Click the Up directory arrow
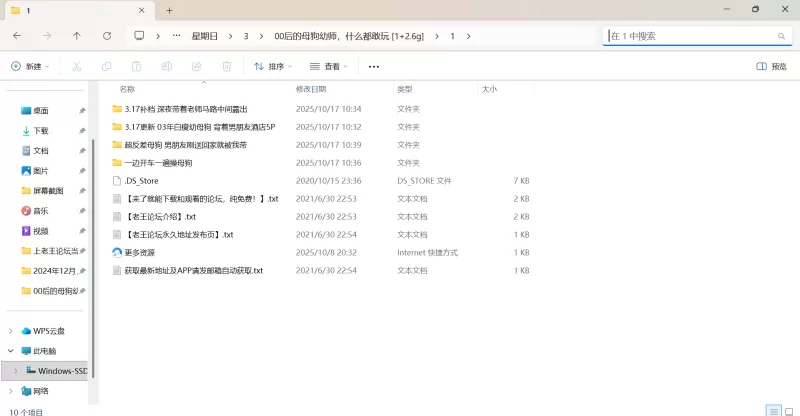 coord(77,35)
